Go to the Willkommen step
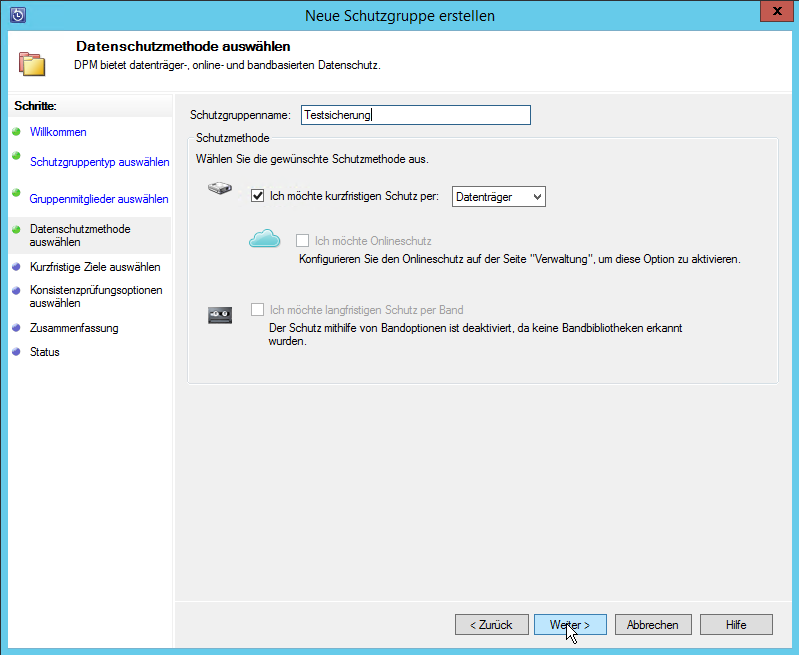The height and width of the screenshot is (655, 799). tap(58, 132)
